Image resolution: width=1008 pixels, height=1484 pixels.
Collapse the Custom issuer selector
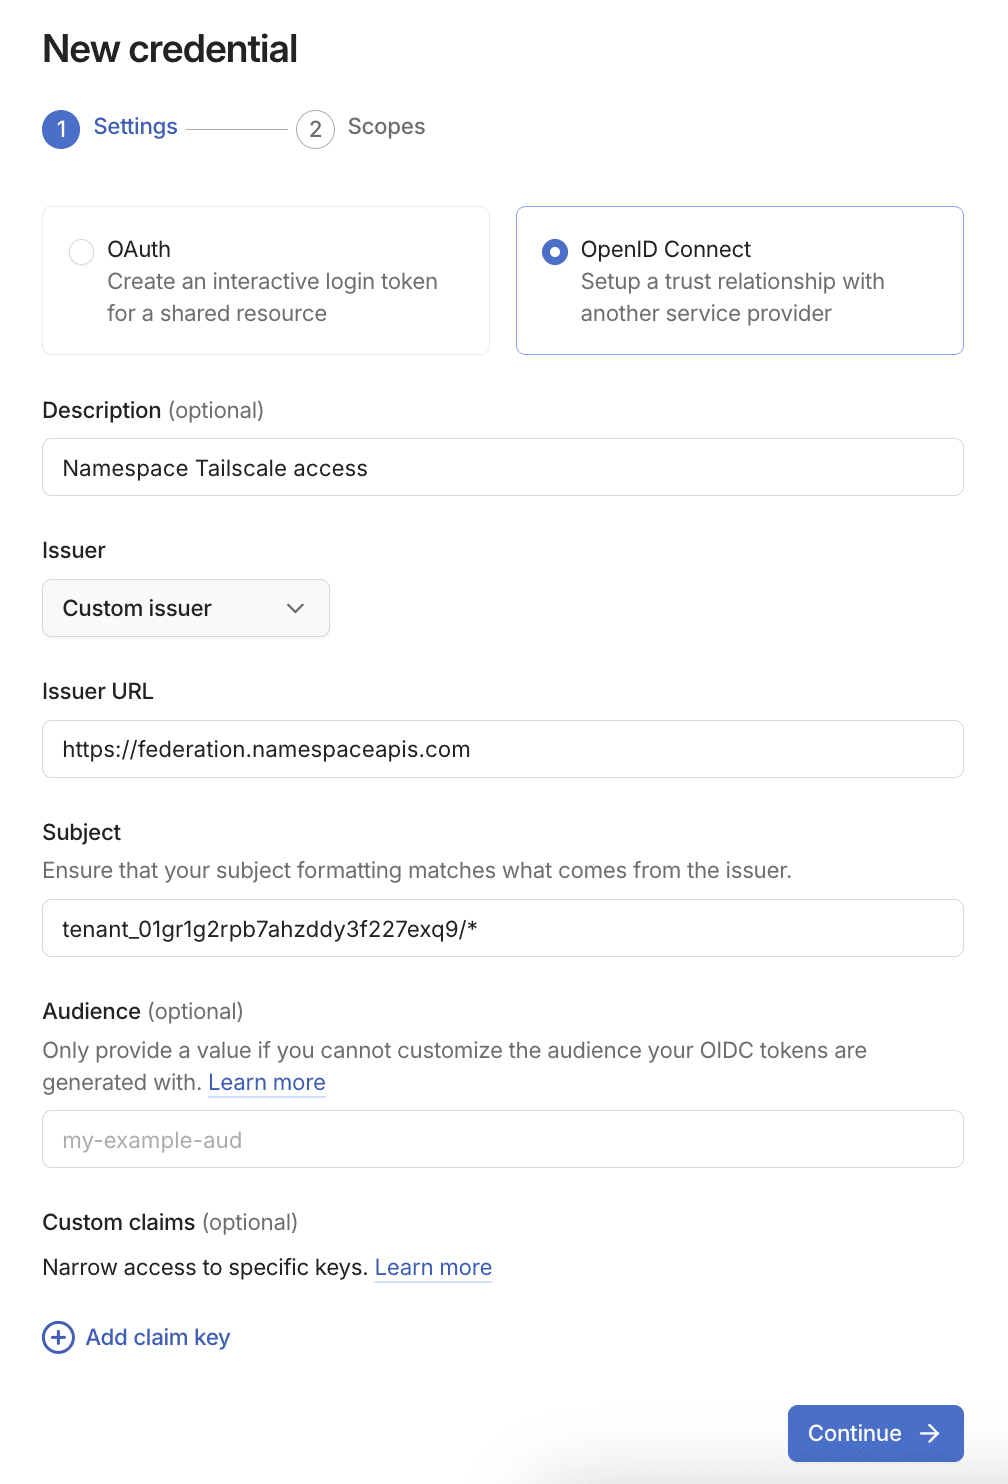point(185,608)
